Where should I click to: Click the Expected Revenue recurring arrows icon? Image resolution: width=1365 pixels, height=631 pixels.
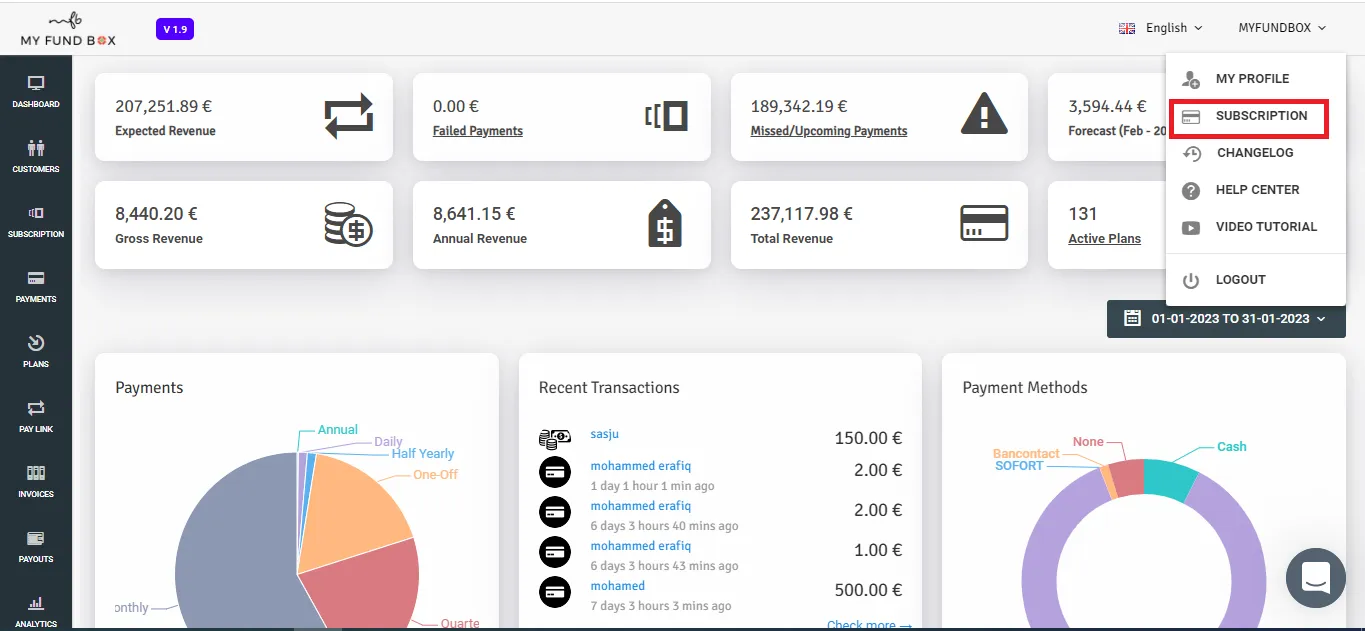click(x=349, y=116)
